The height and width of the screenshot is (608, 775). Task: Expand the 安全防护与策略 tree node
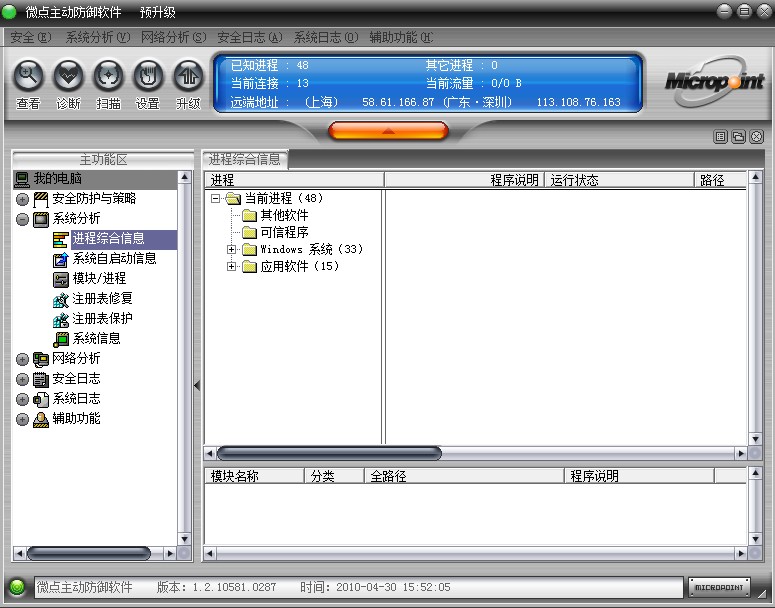tap(22, 199)
